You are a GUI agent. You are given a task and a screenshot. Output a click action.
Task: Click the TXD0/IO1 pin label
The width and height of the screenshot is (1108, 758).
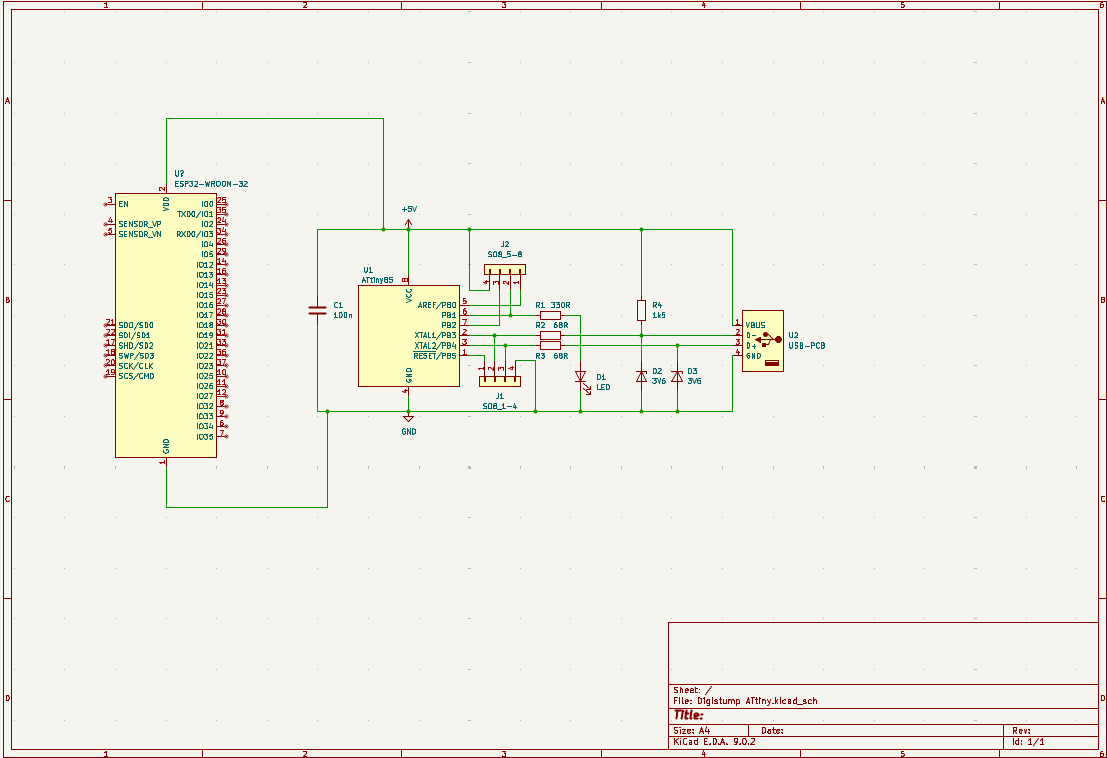point(195,214)
